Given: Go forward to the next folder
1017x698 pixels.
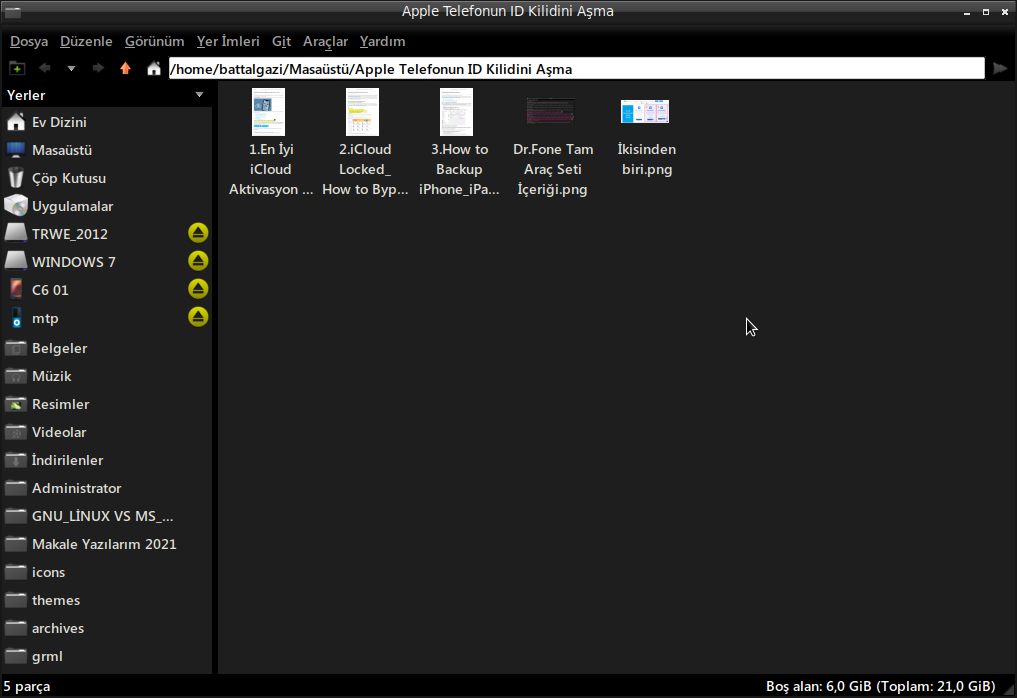Looking at the screenshot, I should point(98,68).
